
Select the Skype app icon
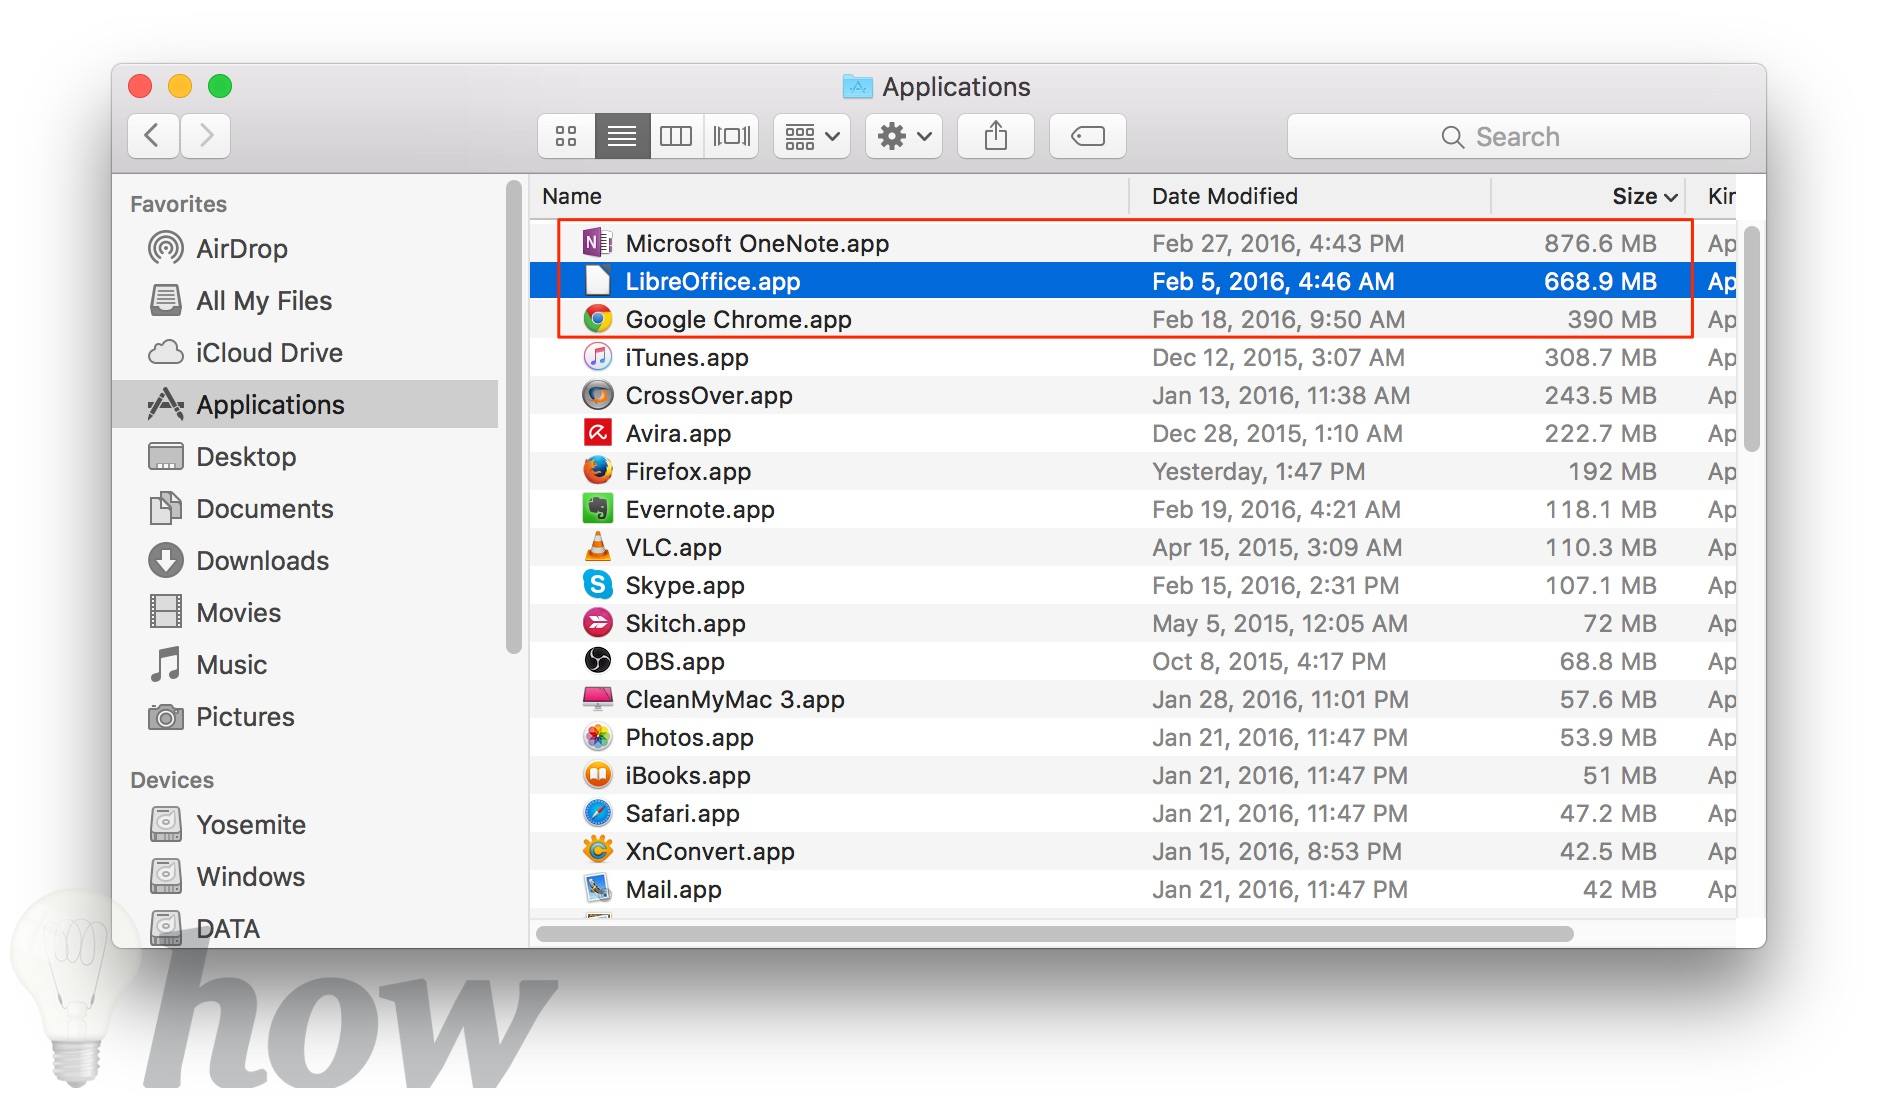597,585
